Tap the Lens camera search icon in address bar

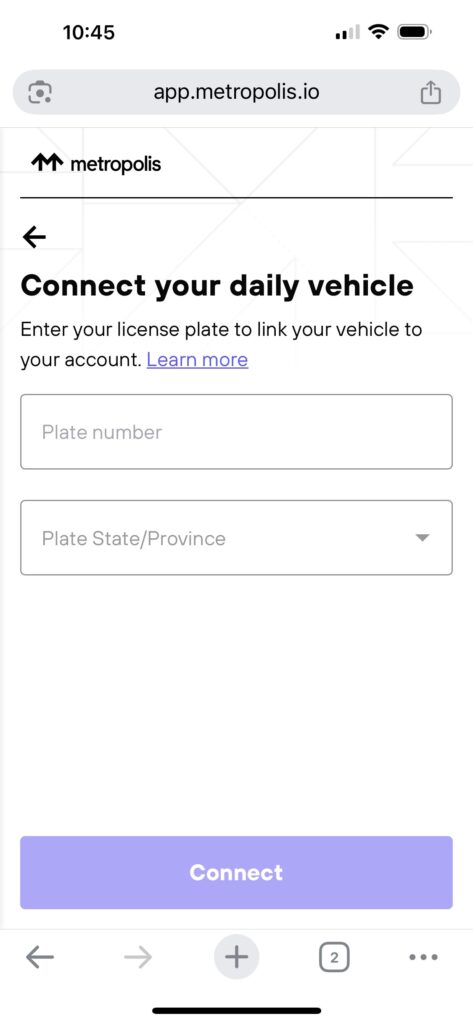[41, 92]
